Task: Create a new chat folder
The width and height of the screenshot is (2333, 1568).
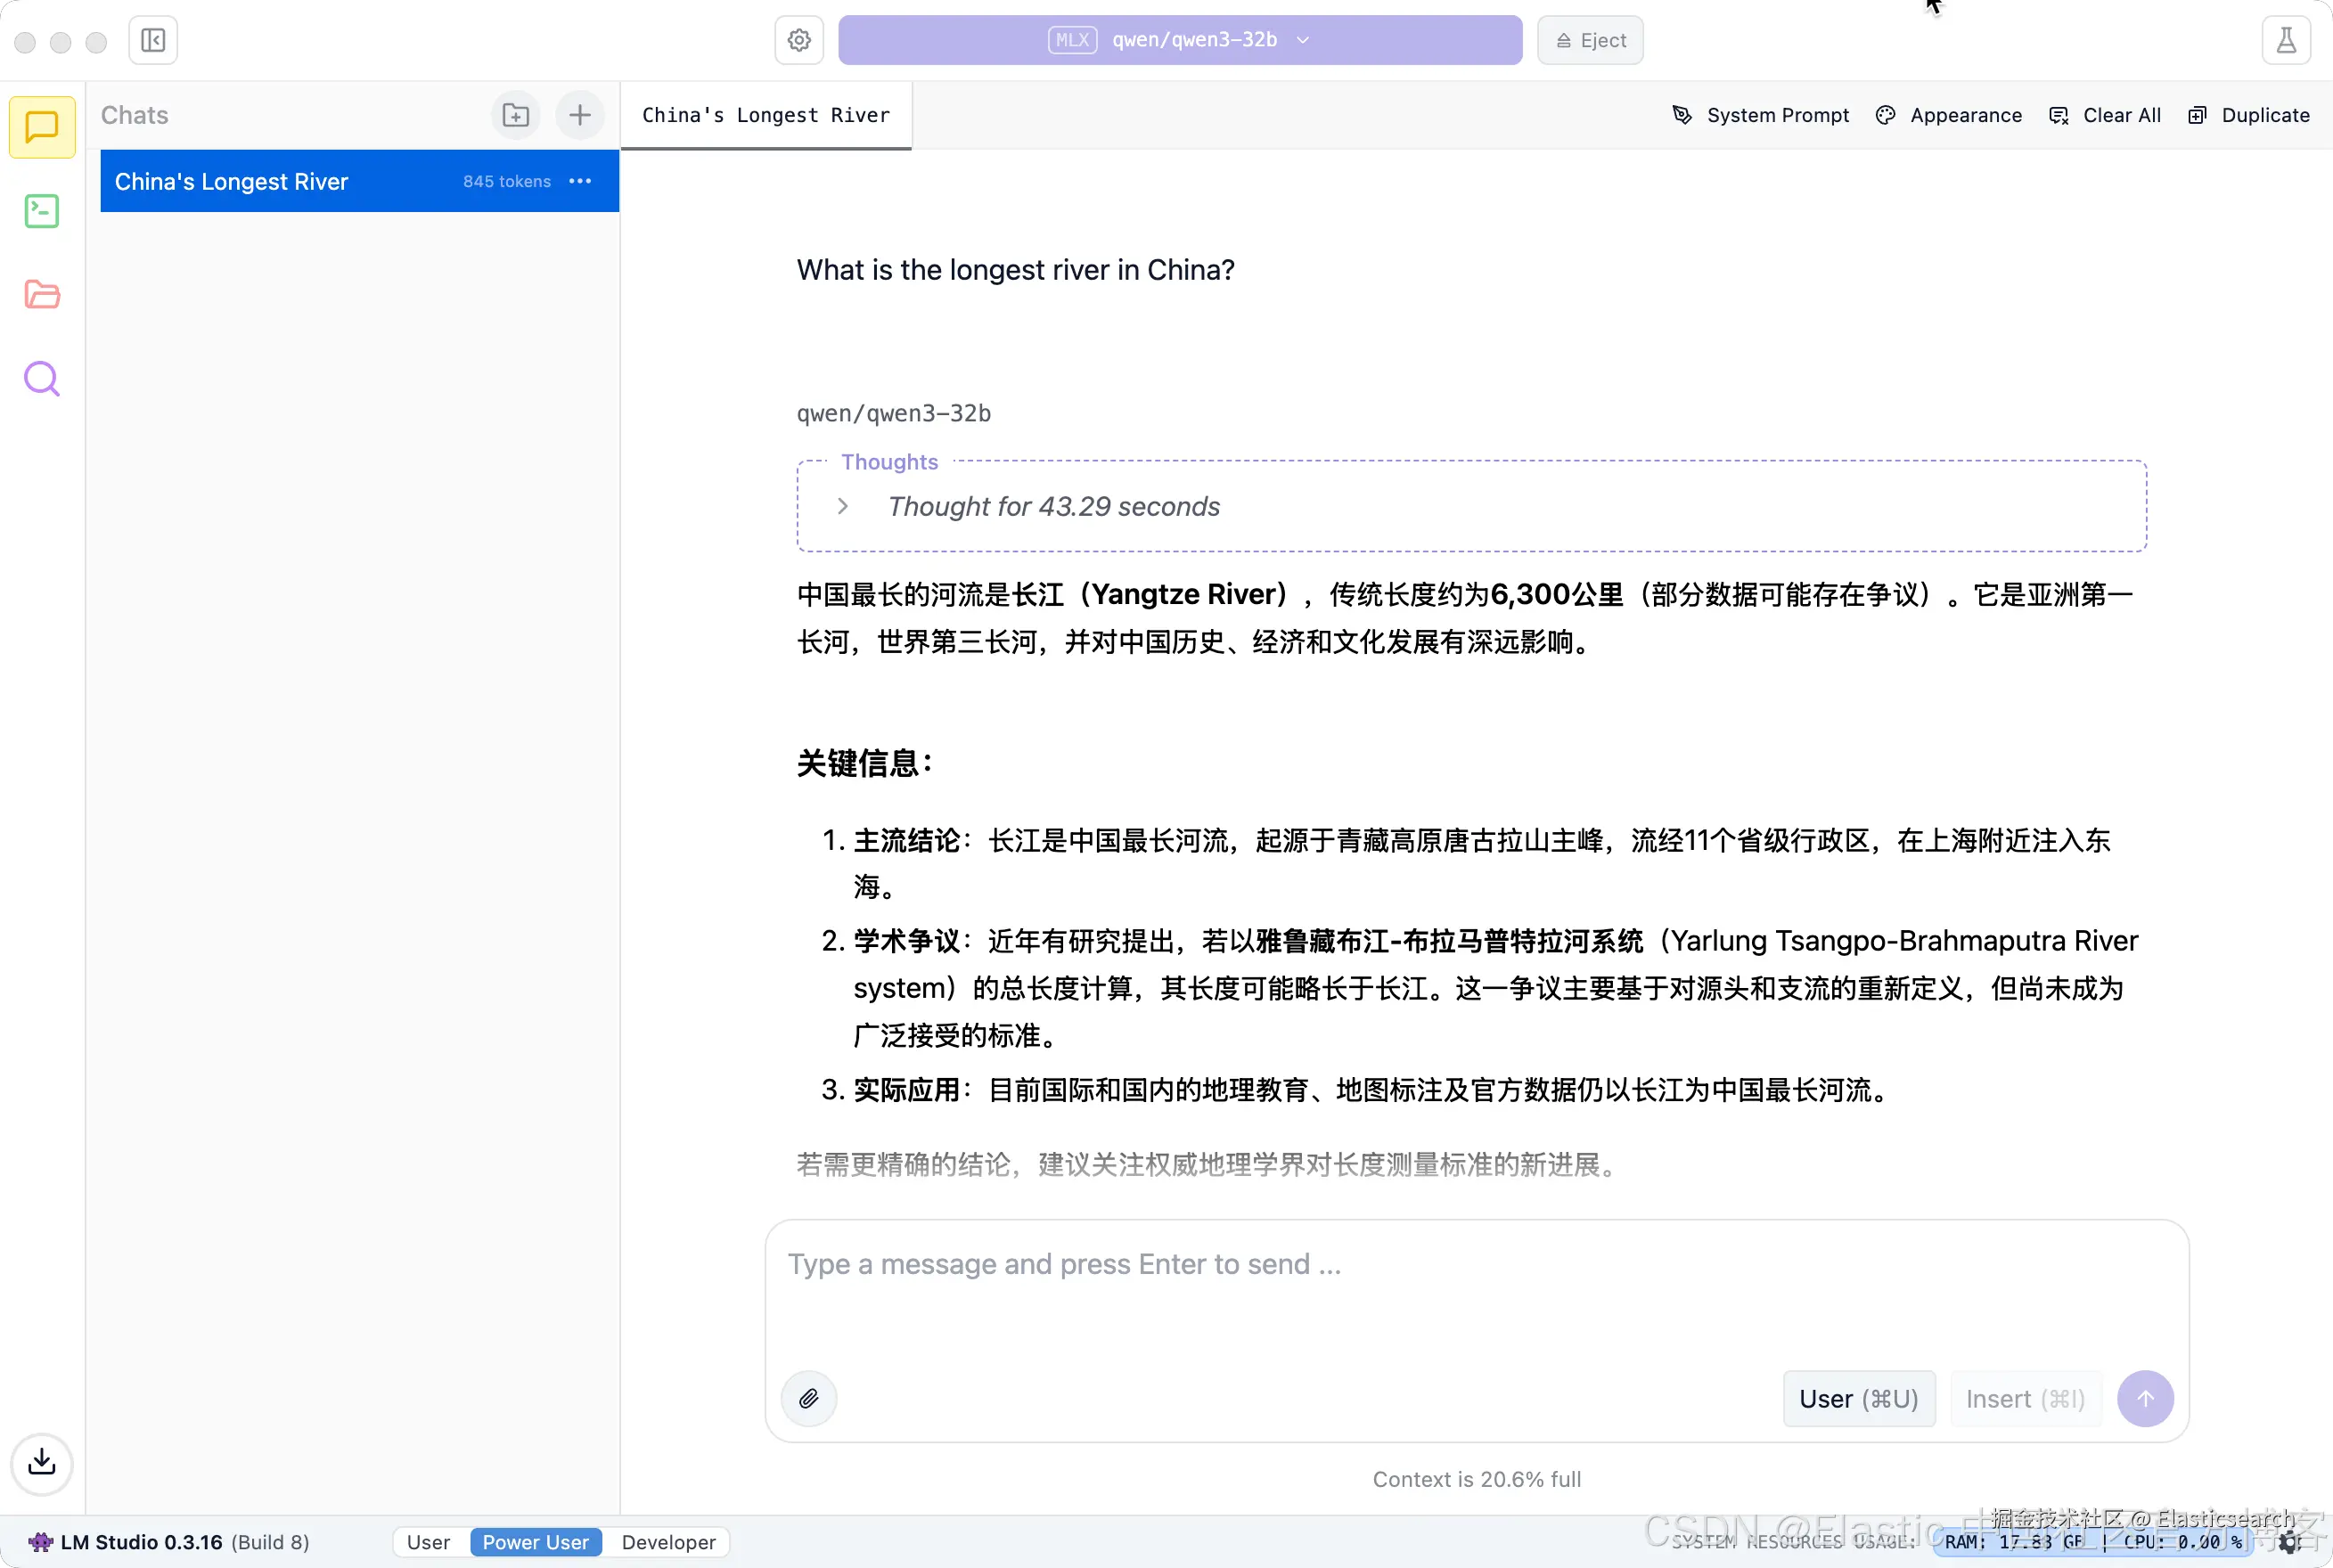Action: click(515, 115)
